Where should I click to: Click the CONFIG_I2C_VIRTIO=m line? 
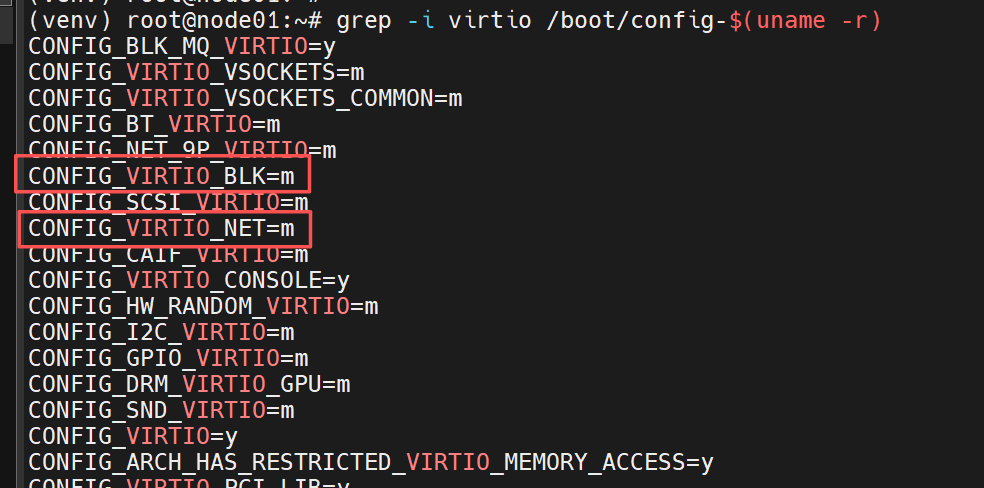162,332
